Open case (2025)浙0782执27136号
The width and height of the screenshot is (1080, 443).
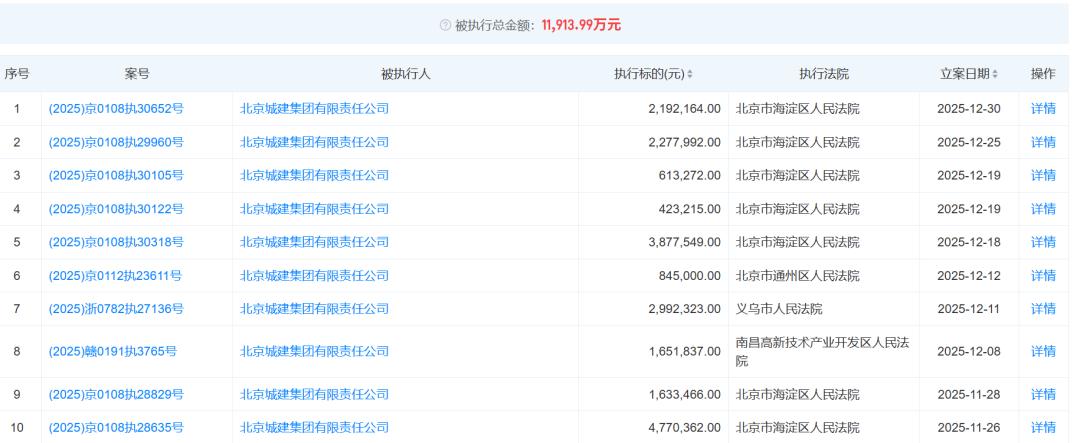115,309
